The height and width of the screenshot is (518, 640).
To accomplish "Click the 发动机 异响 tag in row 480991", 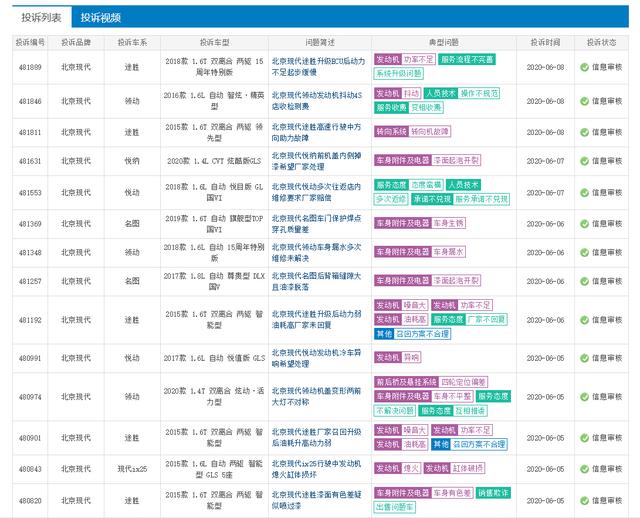I will coord(398,358).
